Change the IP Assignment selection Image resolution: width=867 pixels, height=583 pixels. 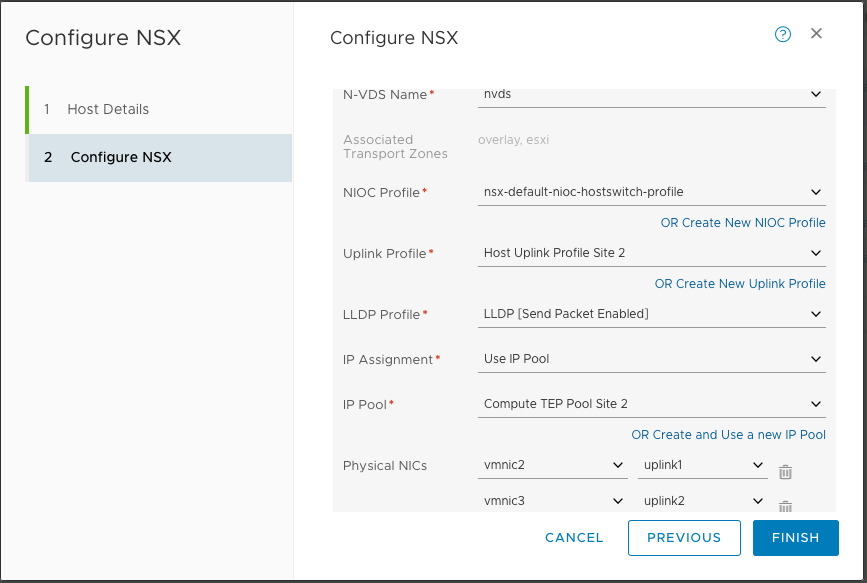652,359
